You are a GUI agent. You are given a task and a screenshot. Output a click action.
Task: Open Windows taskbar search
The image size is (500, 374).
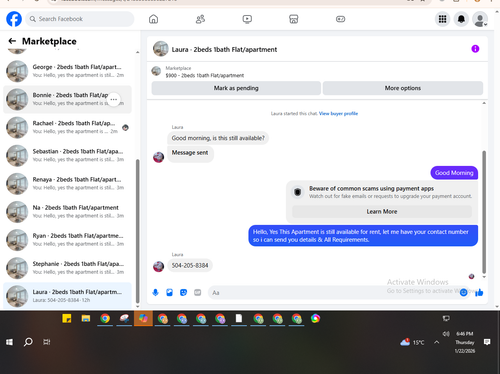point(28,342)
